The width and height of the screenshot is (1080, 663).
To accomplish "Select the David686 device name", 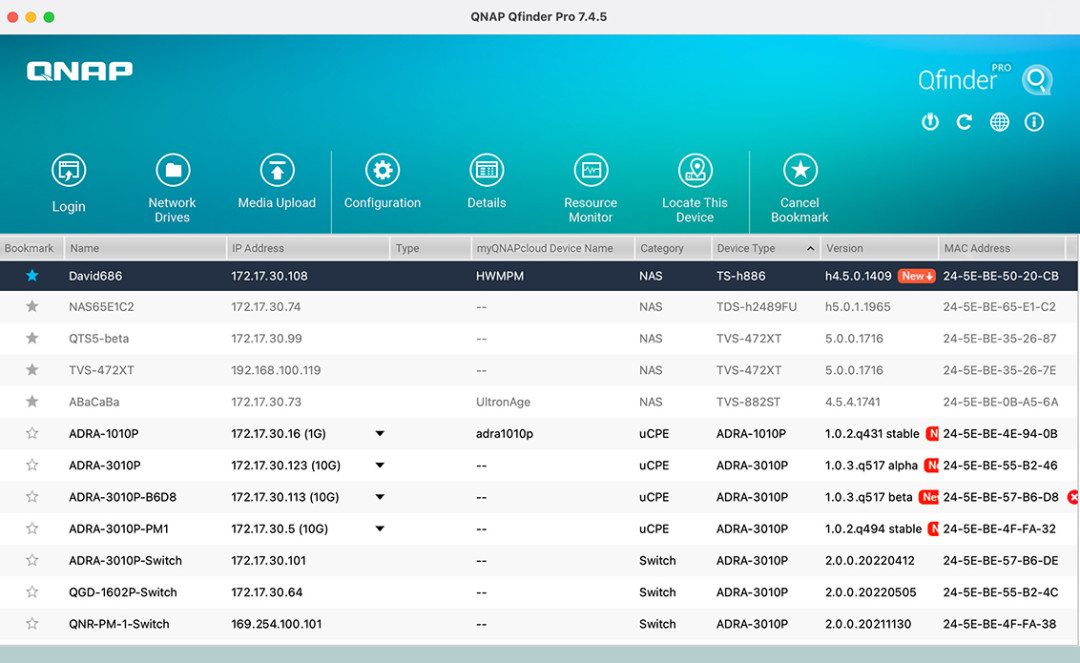I will point(95,276).
